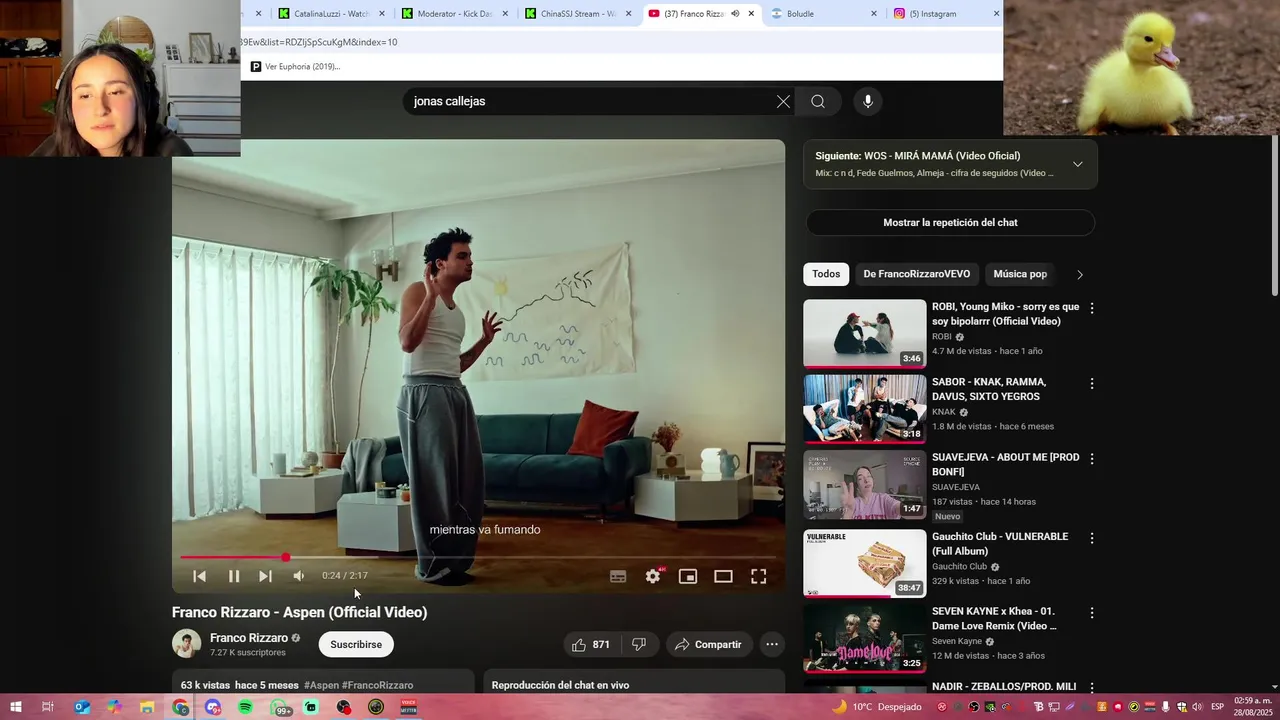Open SEVEN KAYNE x Khea Dame Love thumbnail

point(865,638)
